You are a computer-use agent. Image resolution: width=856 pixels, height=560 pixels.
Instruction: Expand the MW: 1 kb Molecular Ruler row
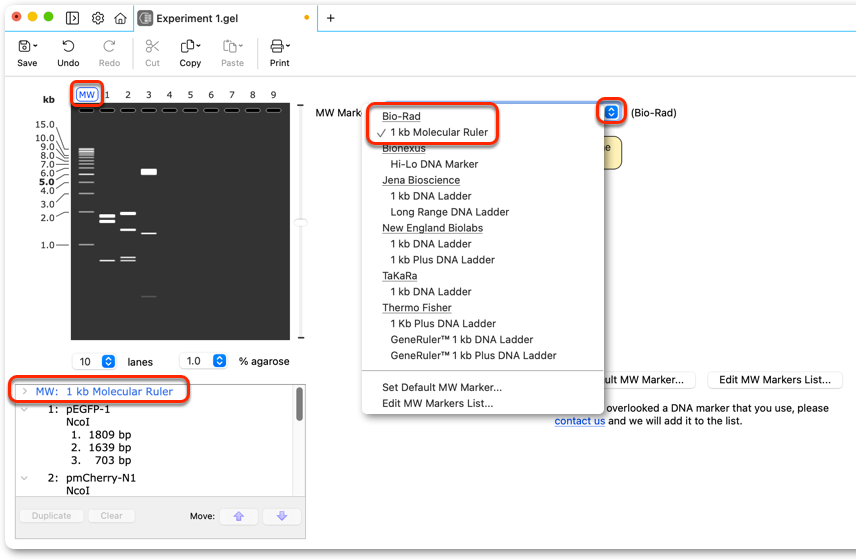[25, 391]
